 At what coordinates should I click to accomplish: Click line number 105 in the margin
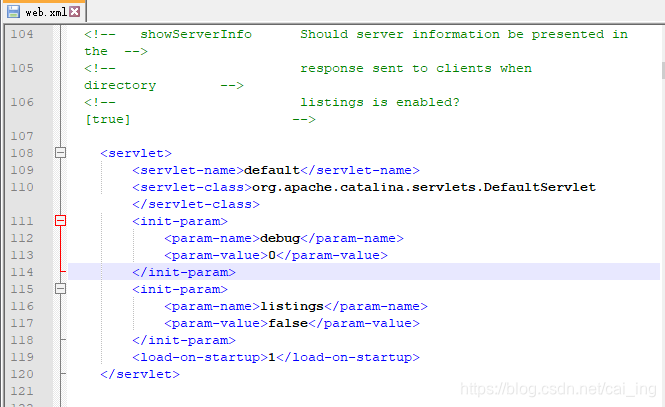point(22,68)
